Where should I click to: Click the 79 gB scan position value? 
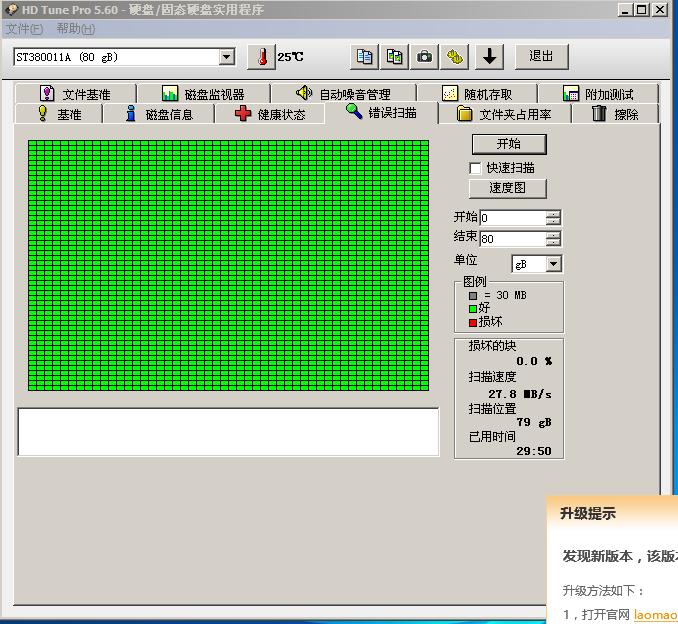(534, 422)
